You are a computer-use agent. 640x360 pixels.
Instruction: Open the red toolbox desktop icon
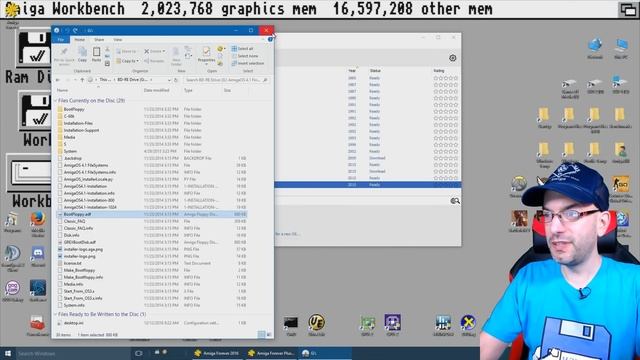(x=37, y=323)
